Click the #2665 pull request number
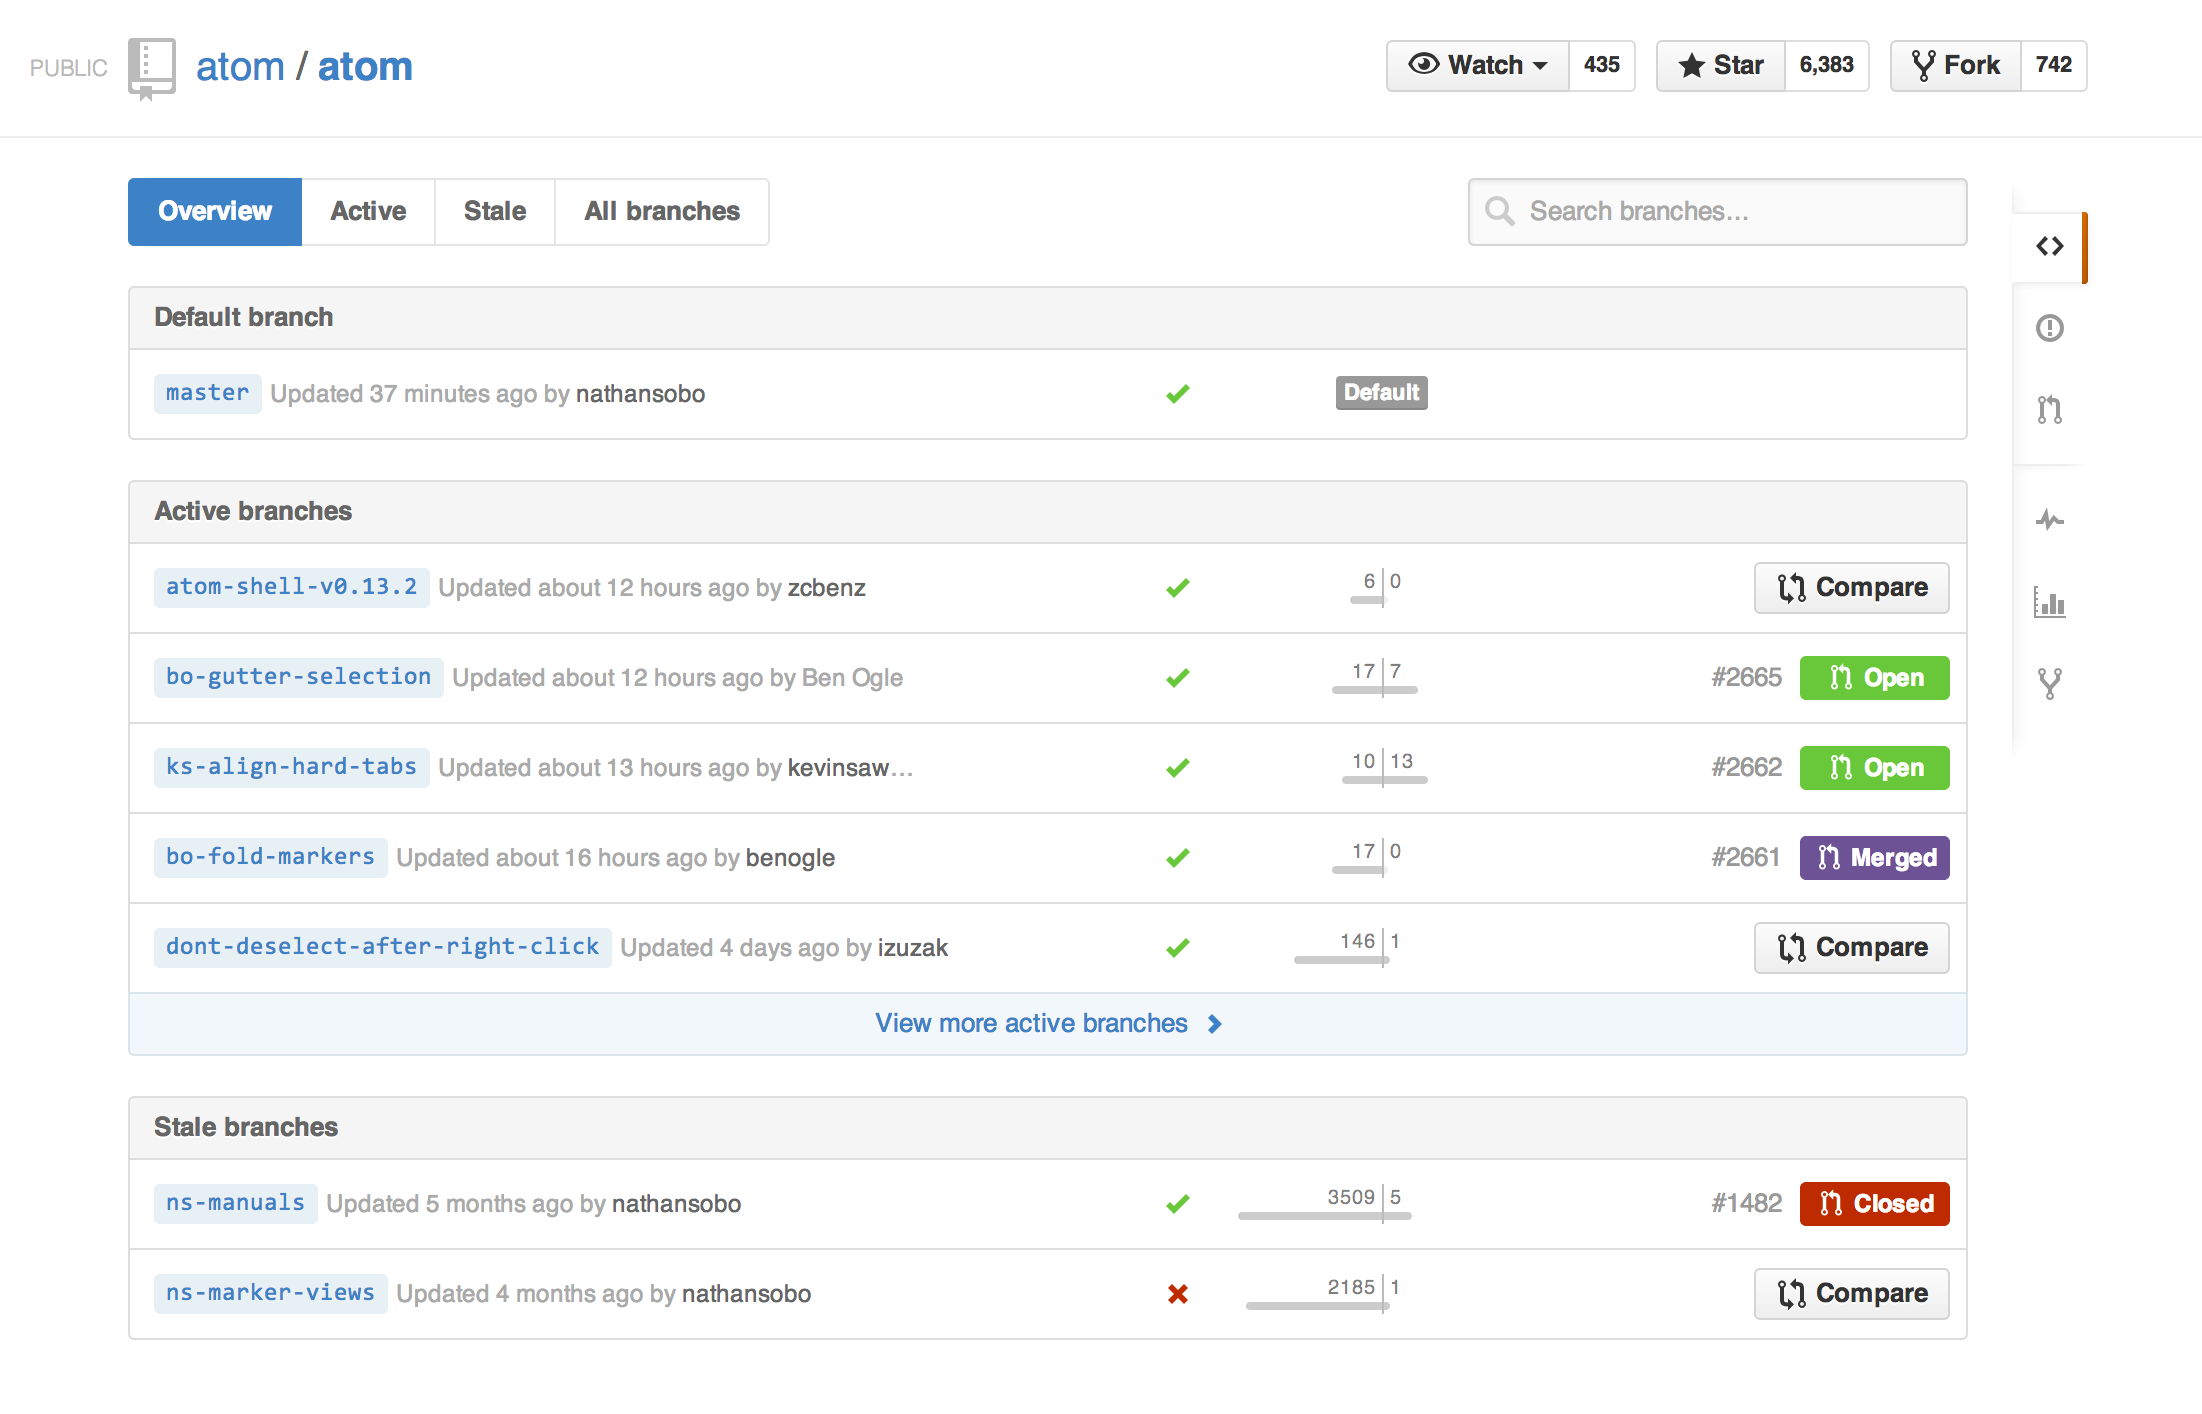2202x1414 pixels. [1746, 678]
